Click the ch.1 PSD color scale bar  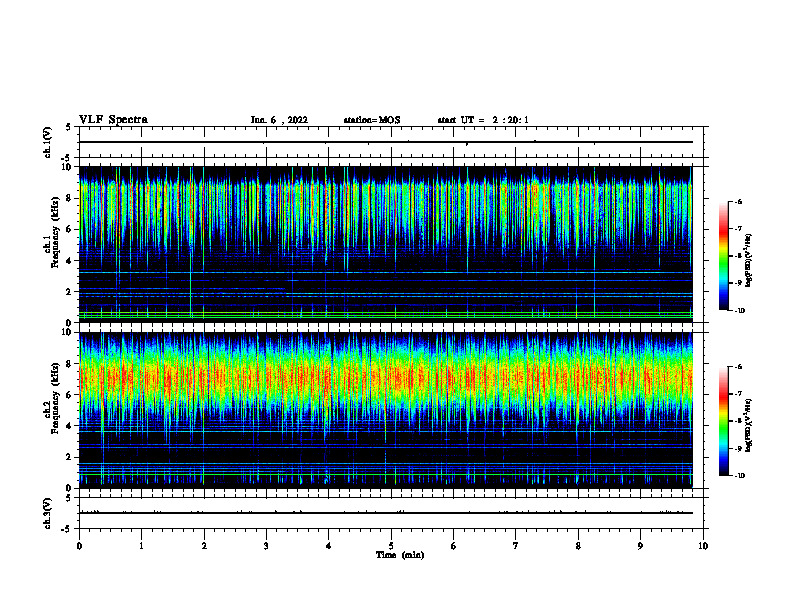(723, 256)
